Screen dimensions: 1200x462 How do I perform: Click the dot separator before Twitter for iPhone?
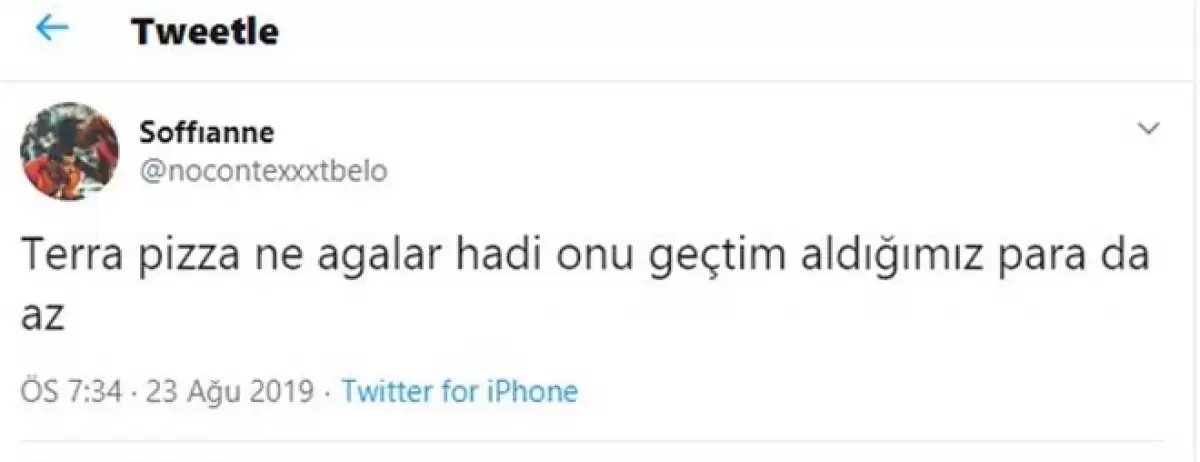(328, 391)
